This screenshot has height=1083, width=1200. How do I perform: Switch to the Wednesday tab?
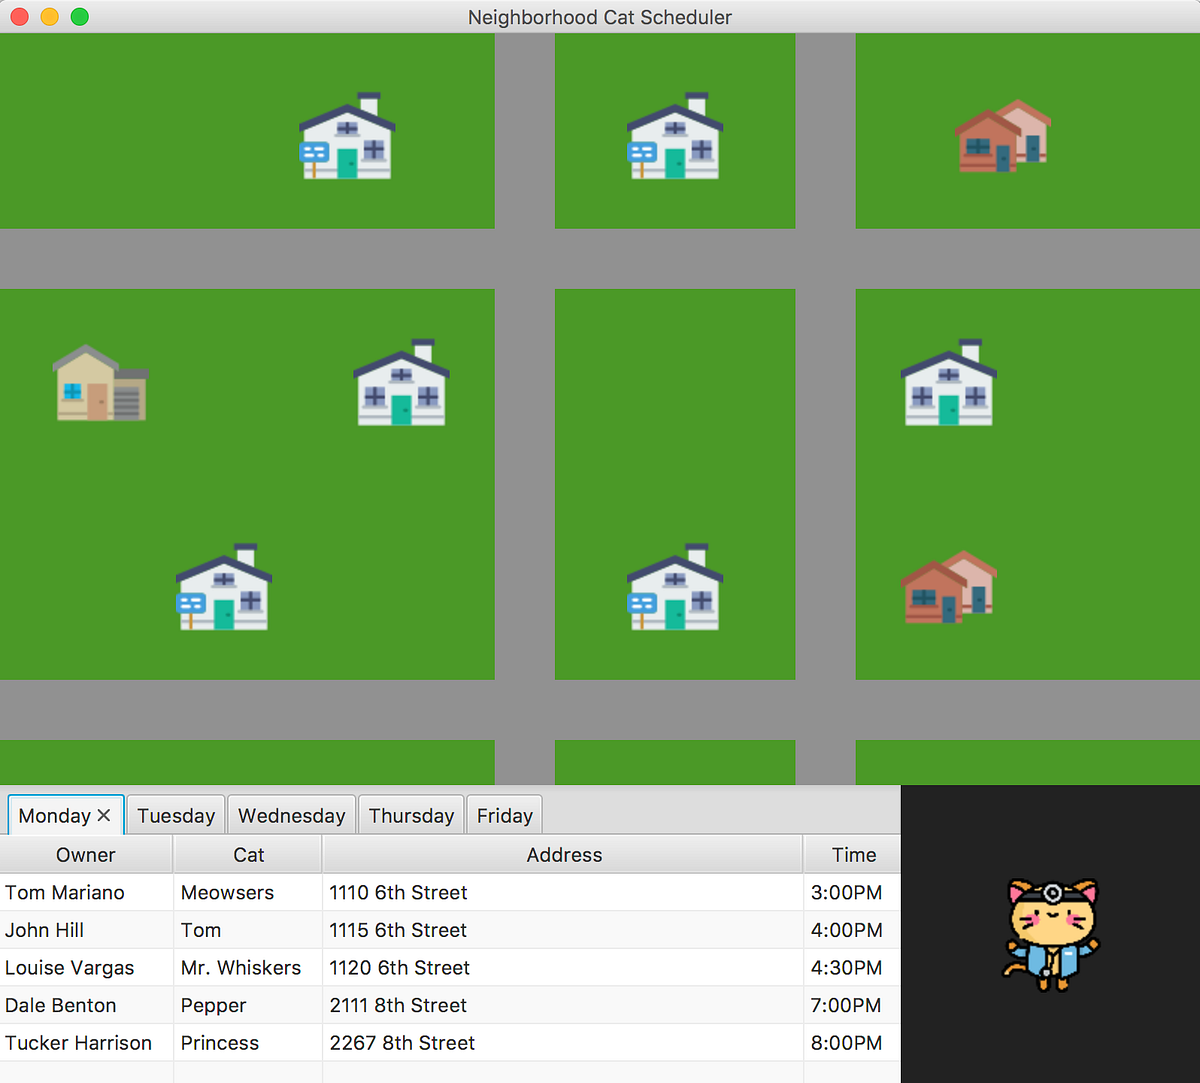(291, 814)
